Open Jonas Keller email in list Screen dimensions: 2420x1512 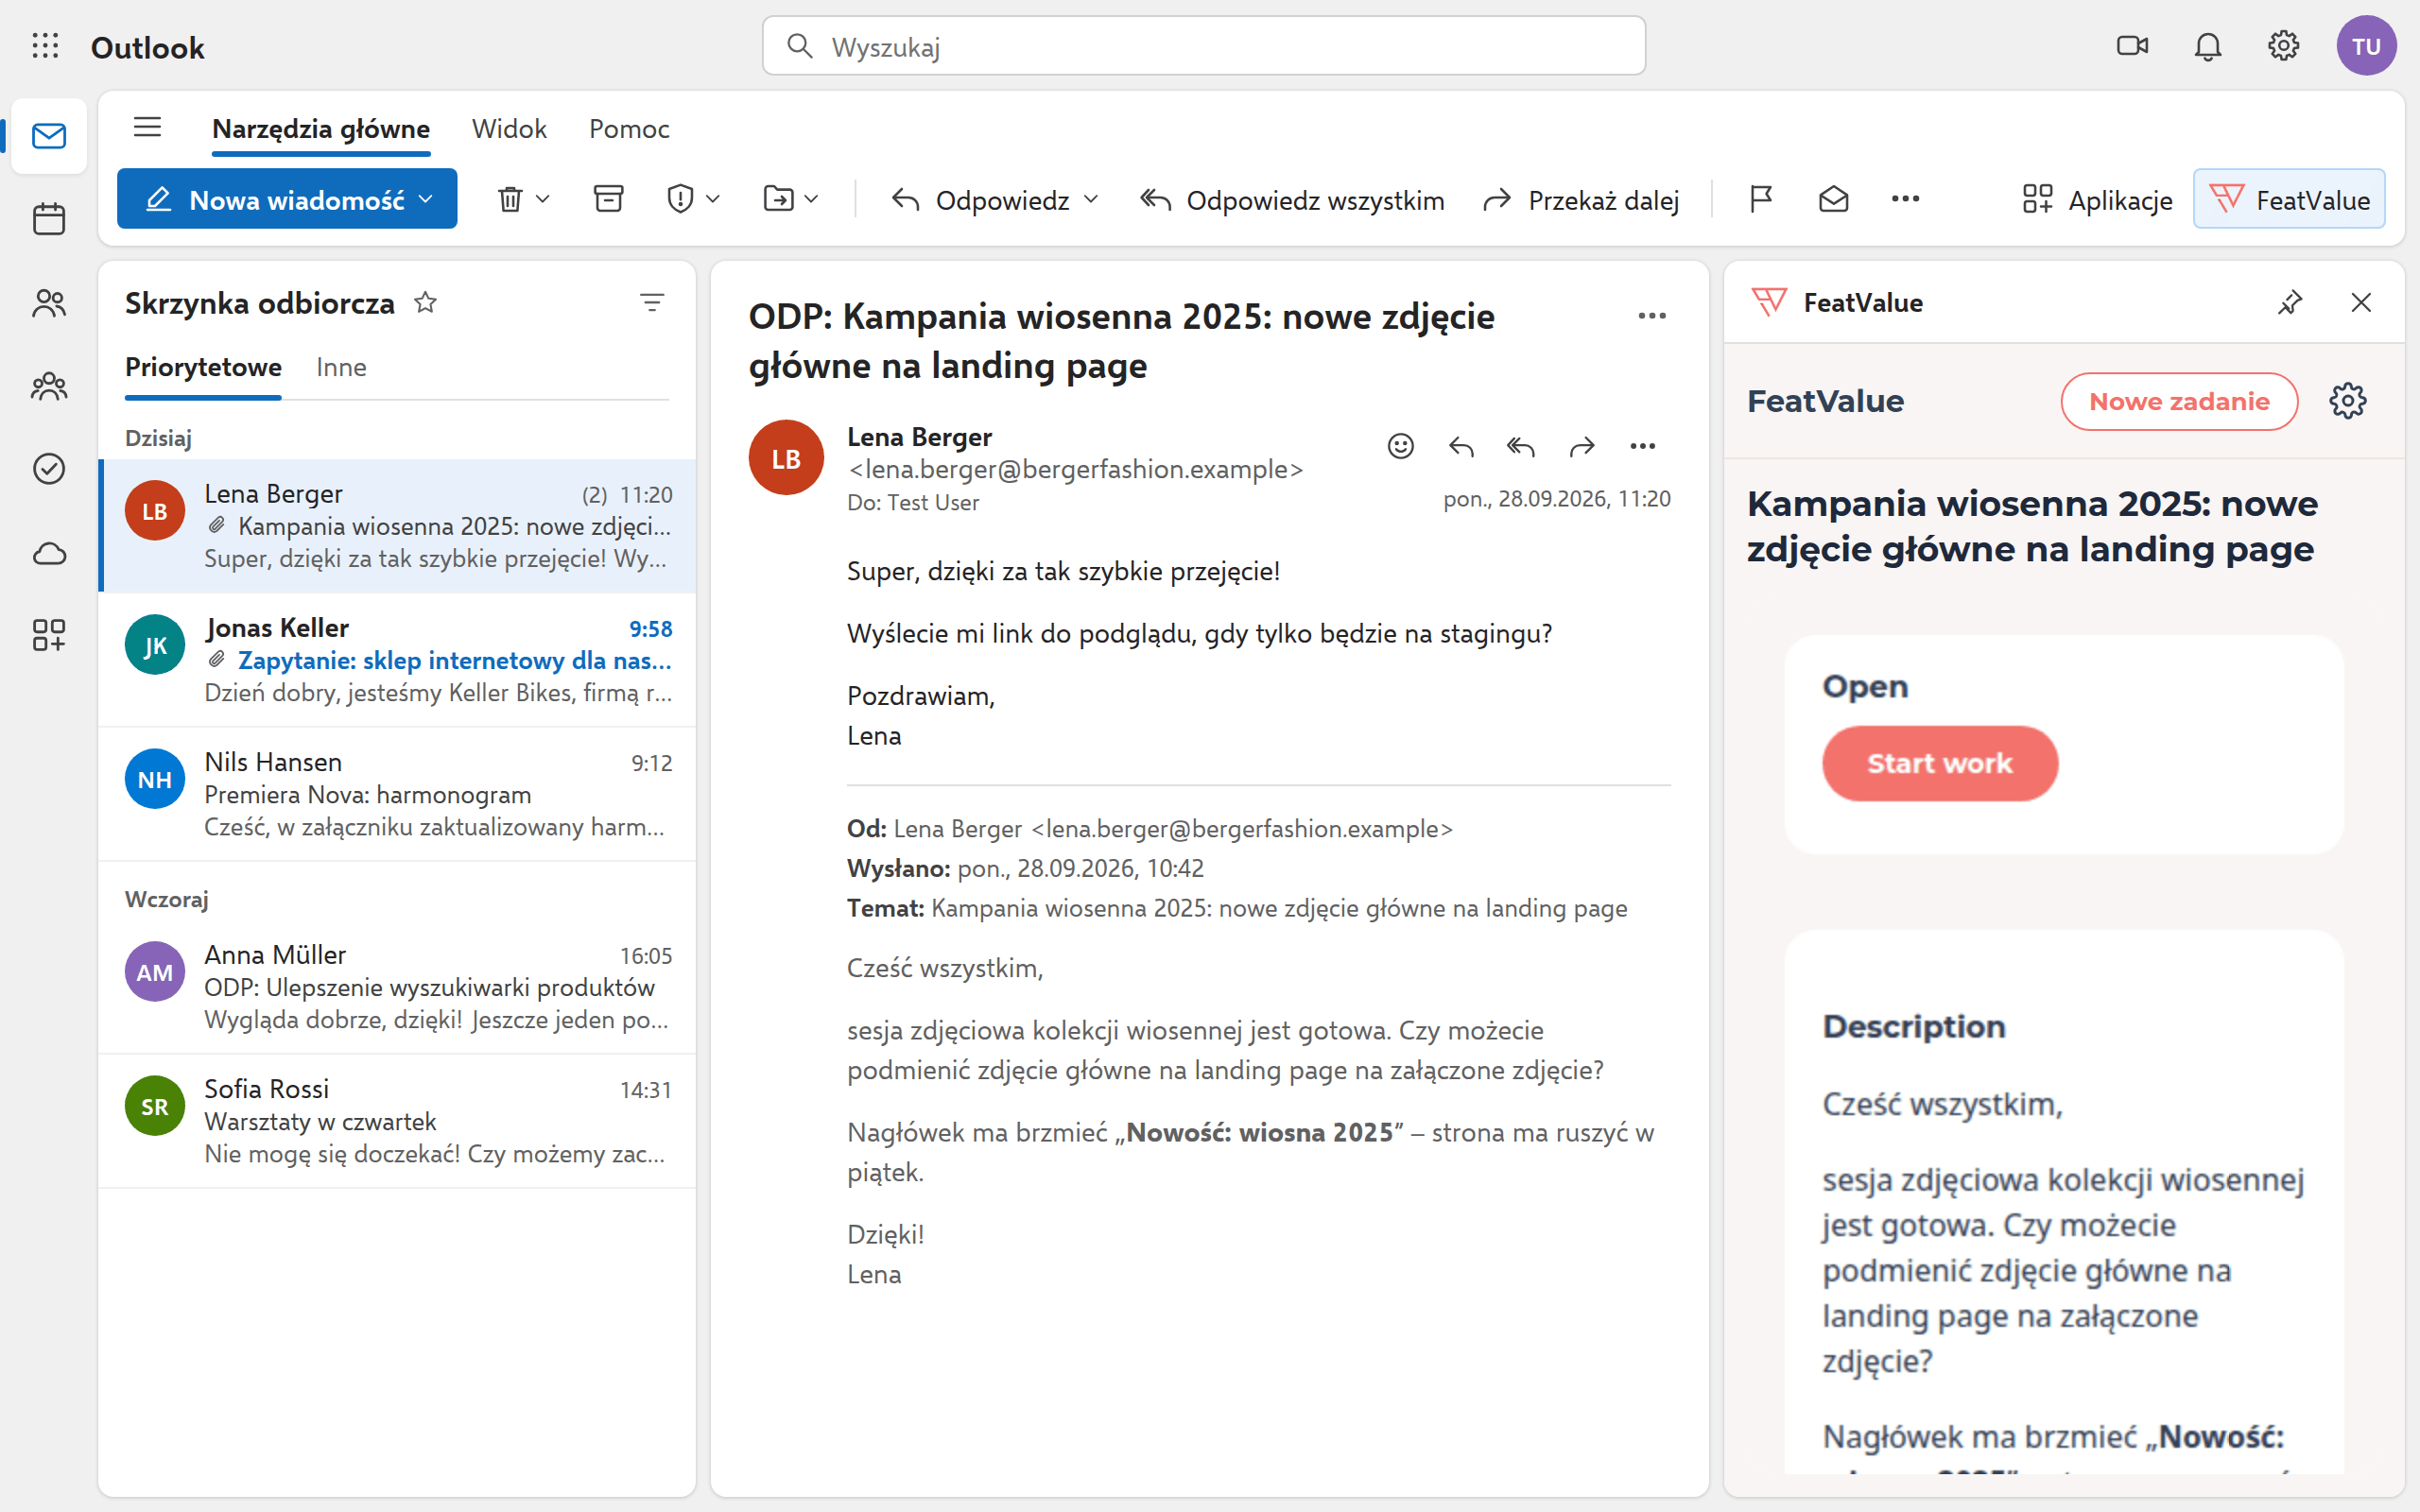point(398,659)
